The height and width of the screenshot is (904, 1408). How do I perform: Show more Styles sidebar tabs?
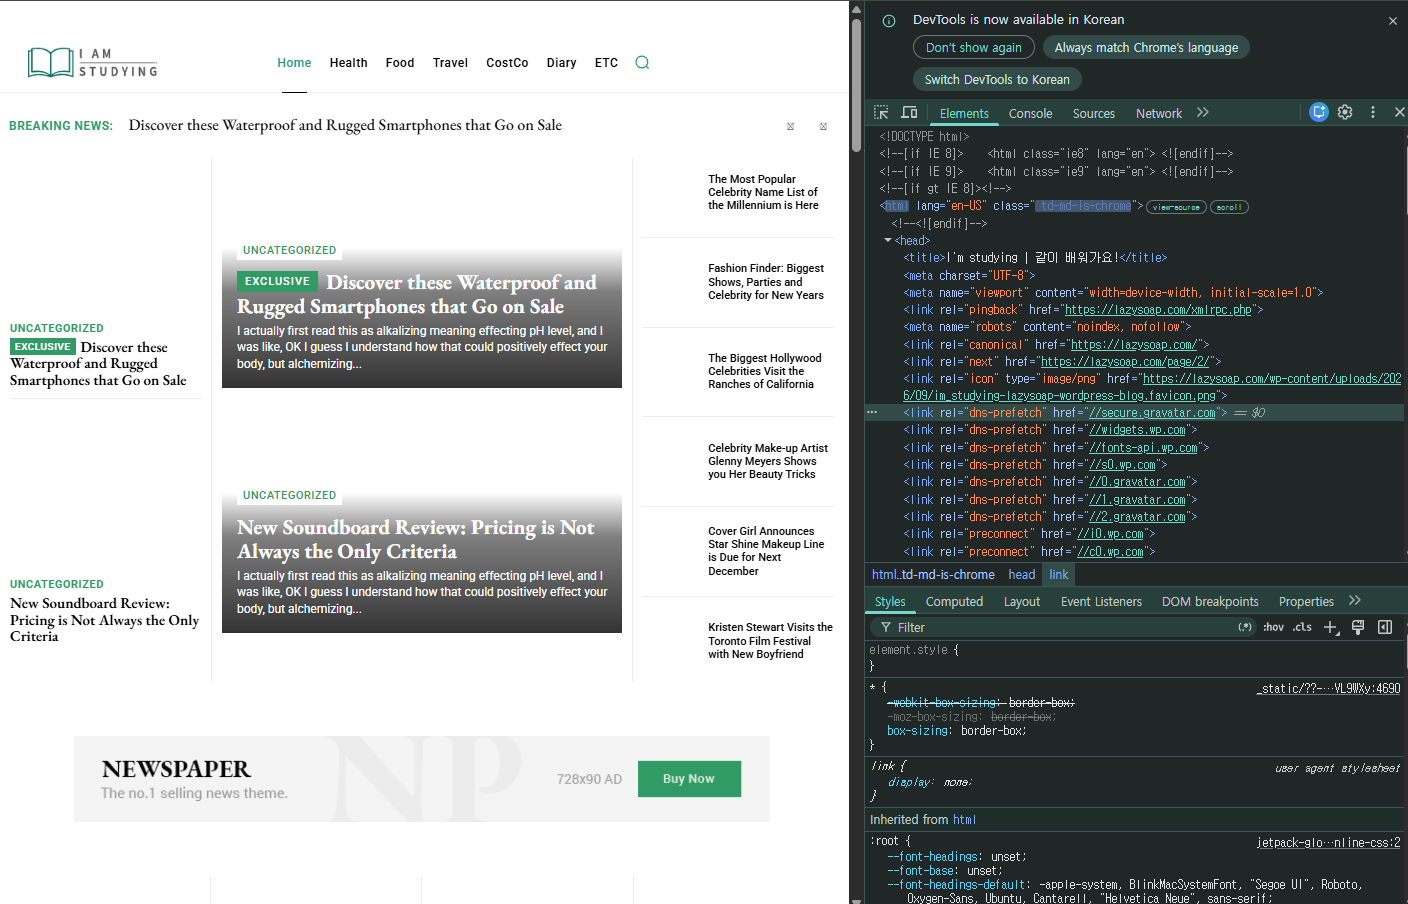(1355, 601)
